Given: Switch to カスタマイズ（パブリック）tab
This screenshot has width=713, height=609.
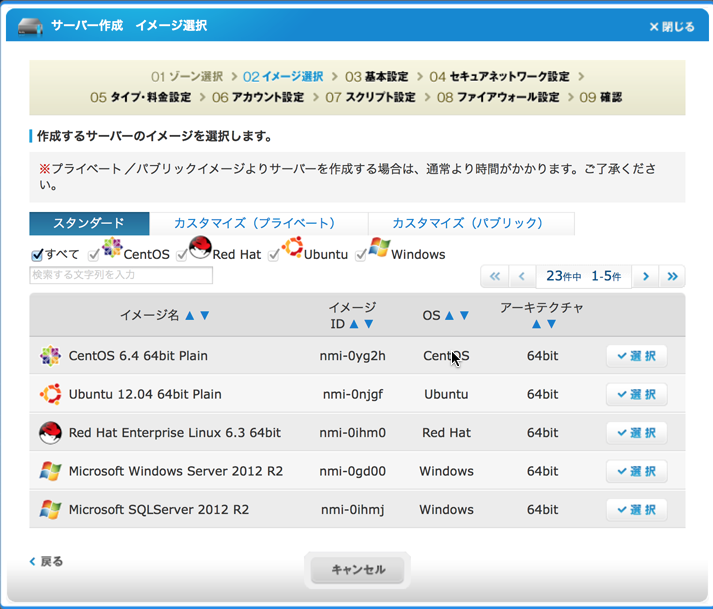Looking at the screenshot, I should click(x=471, y=223).
